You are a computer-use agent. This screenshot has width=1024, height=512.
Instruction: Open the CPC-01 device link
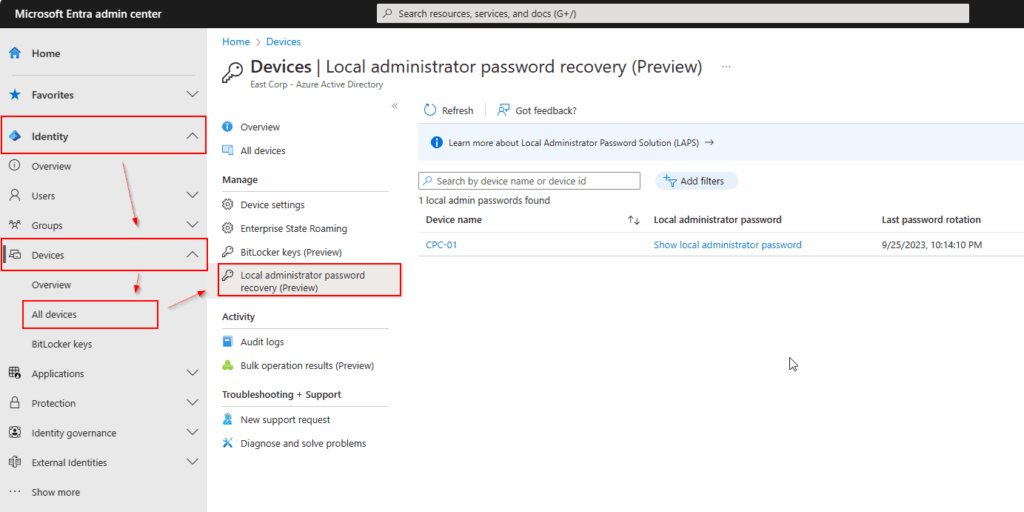441,245
